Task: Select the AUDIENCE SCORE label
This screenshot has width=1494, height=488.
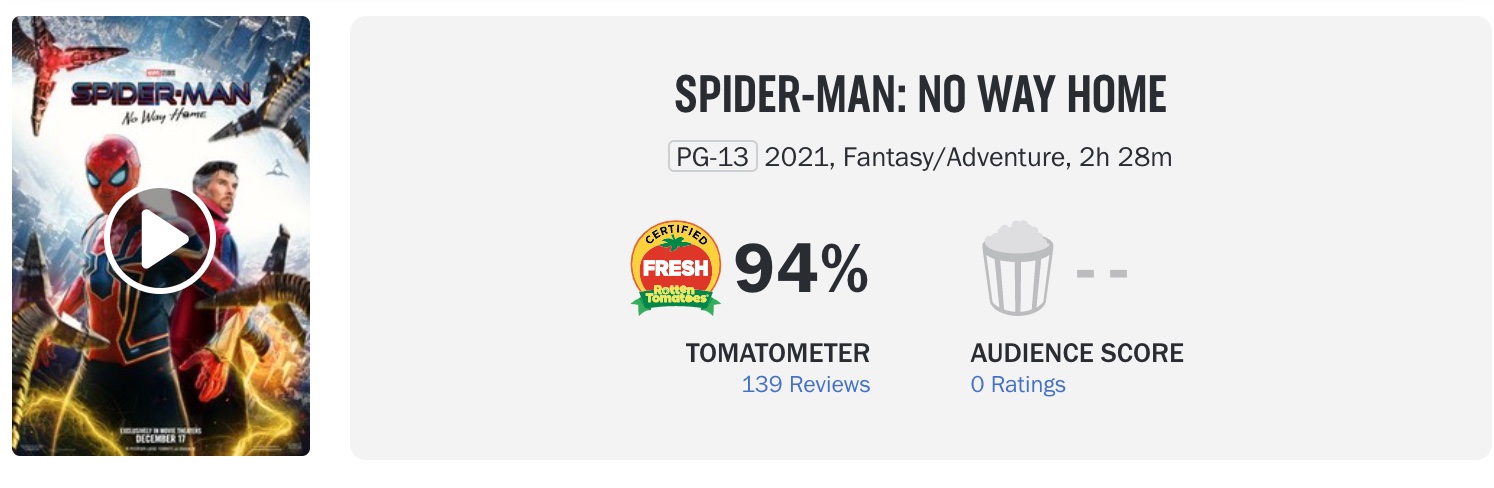Action: click(1076, 352)
